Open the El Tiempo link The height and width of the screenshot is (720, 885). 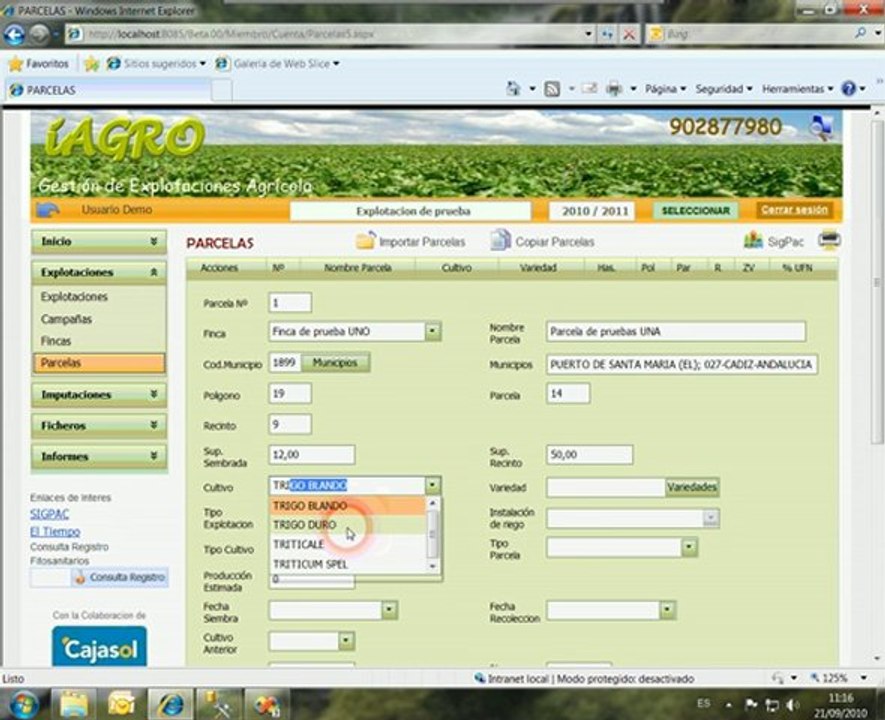55,532
